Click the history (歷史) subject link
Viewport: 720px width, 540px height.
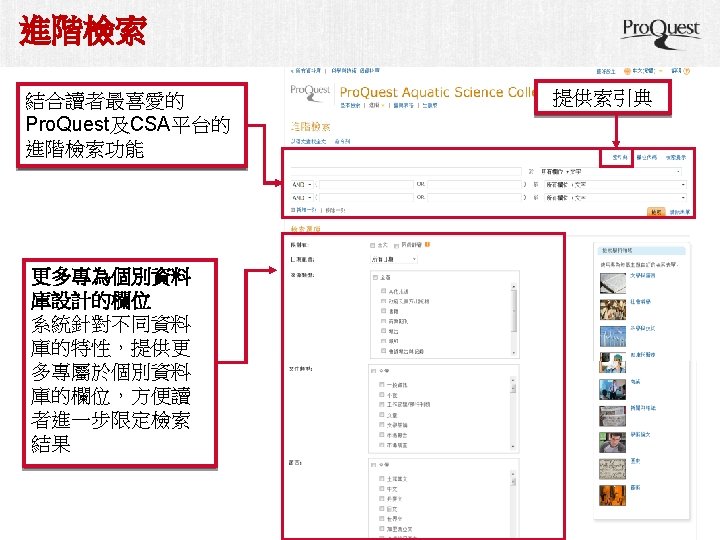[x=635, y=461]
